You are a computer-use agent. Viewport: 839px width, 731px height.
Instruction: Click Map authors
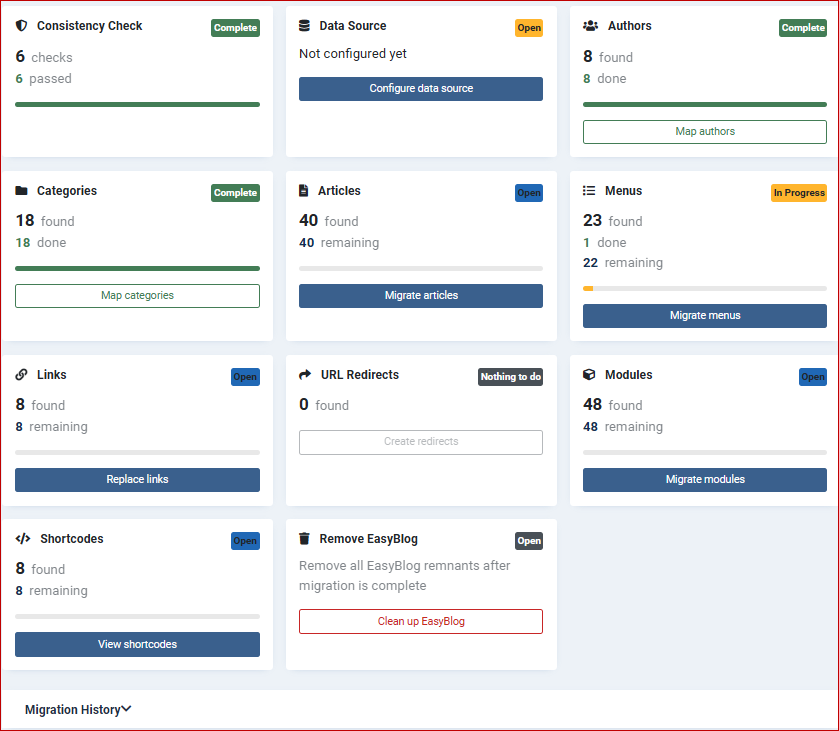tap(704, 131)
